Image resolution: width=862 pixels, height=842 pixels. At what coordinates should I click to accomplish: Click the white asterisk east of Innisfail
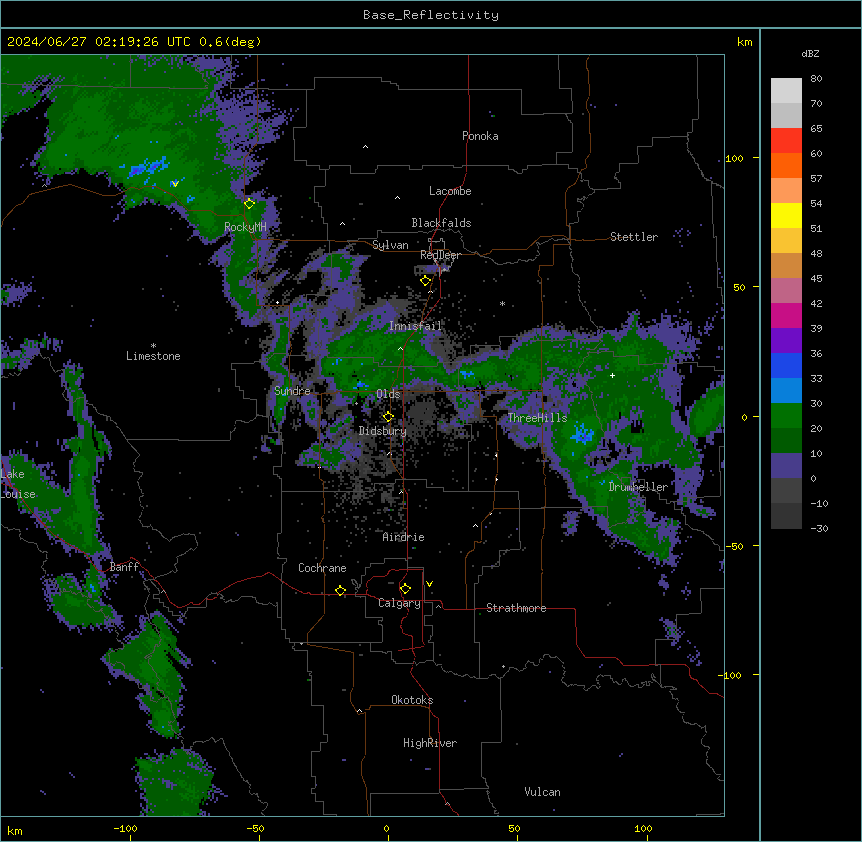(502, 304)
